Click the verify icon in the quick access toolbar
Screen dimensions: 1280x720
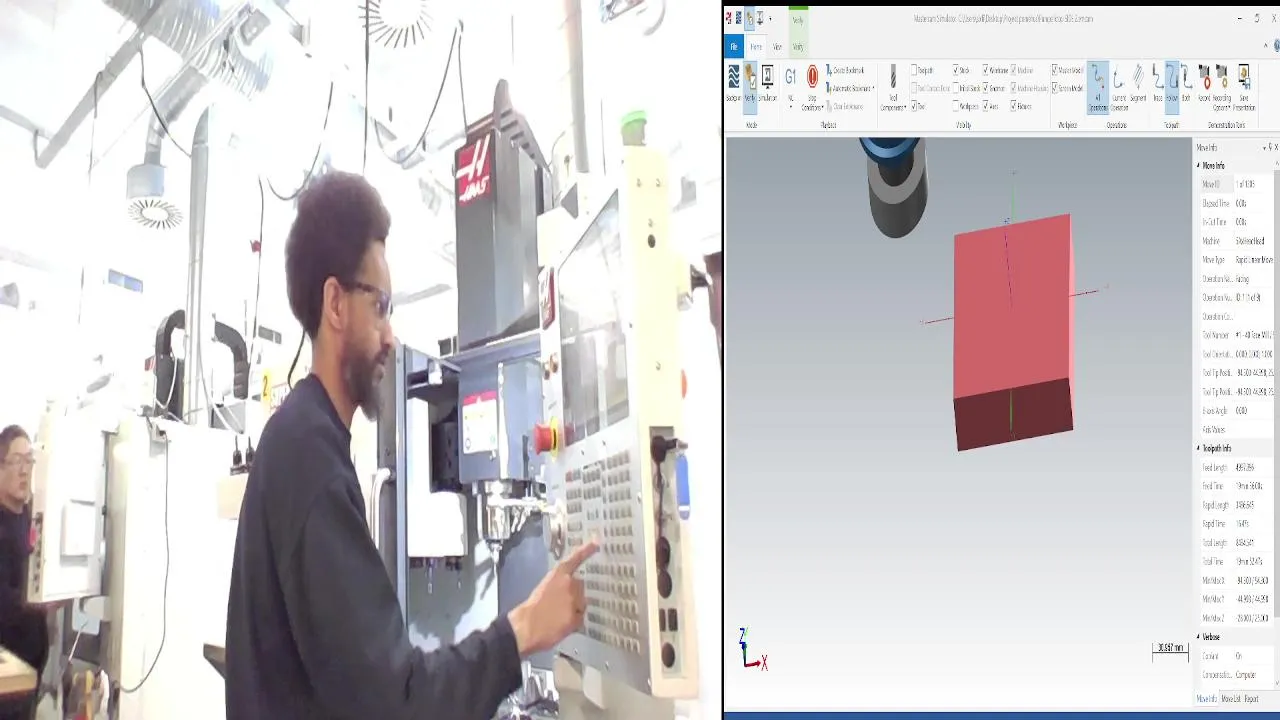pos(749,18)
